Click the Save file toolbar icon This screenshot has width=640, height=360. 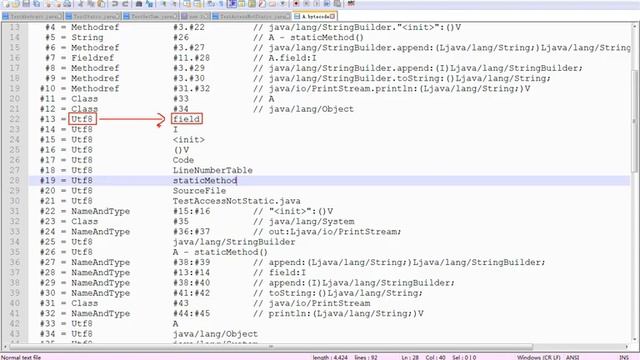click(26, 4)
